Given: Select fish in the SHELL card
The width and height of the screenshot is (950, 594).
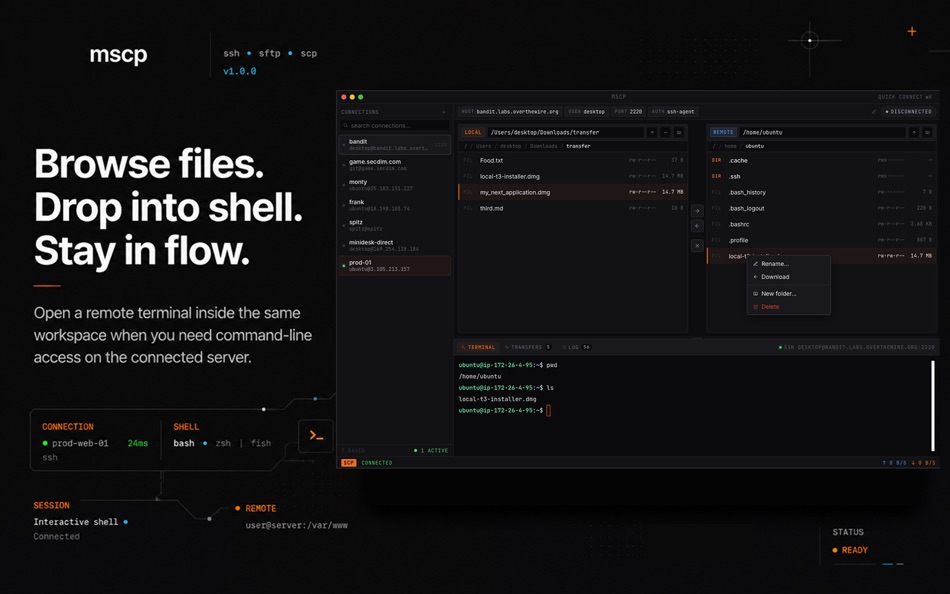Looking at the screenshot, I should tap(261, 443).
